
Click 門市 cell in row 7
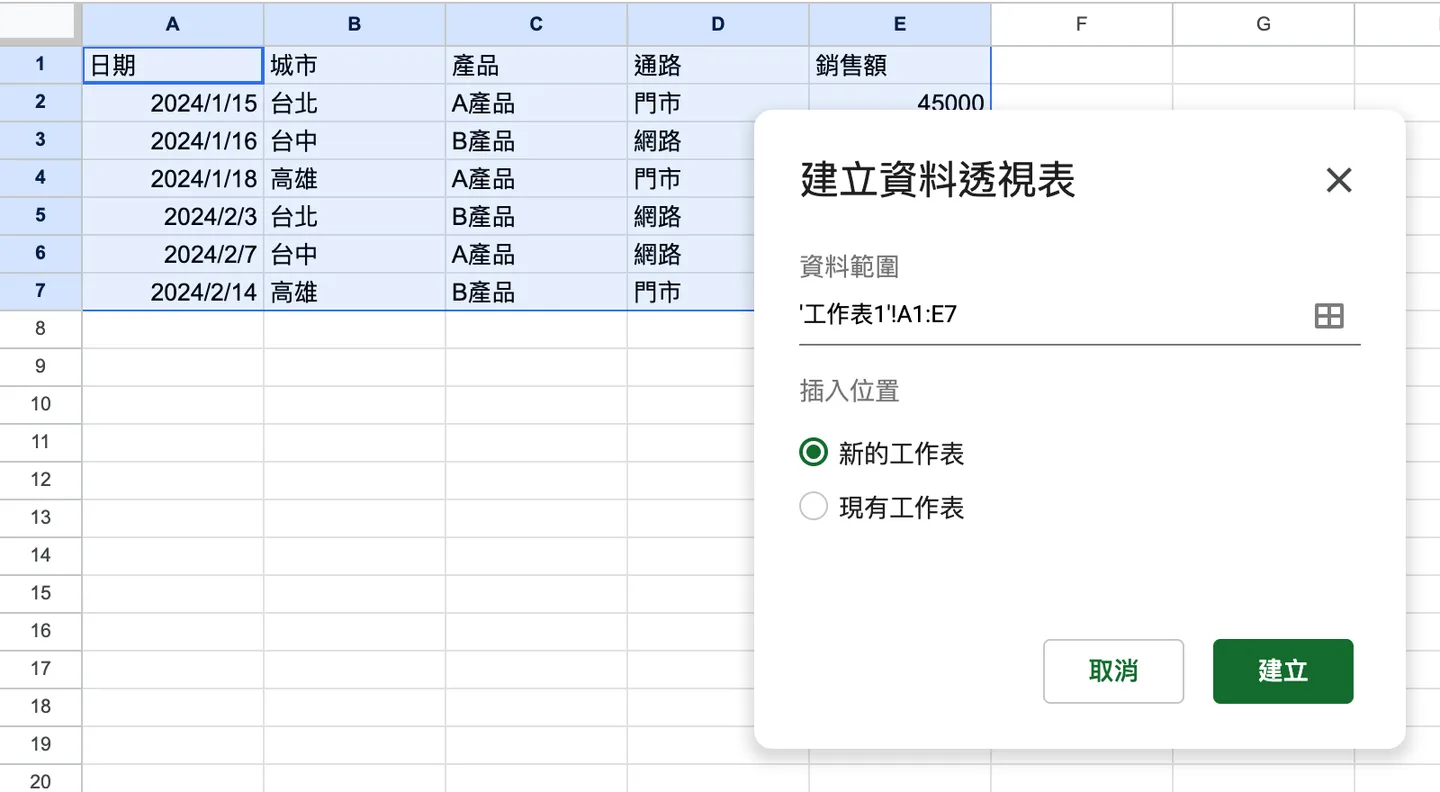(692, 292)
